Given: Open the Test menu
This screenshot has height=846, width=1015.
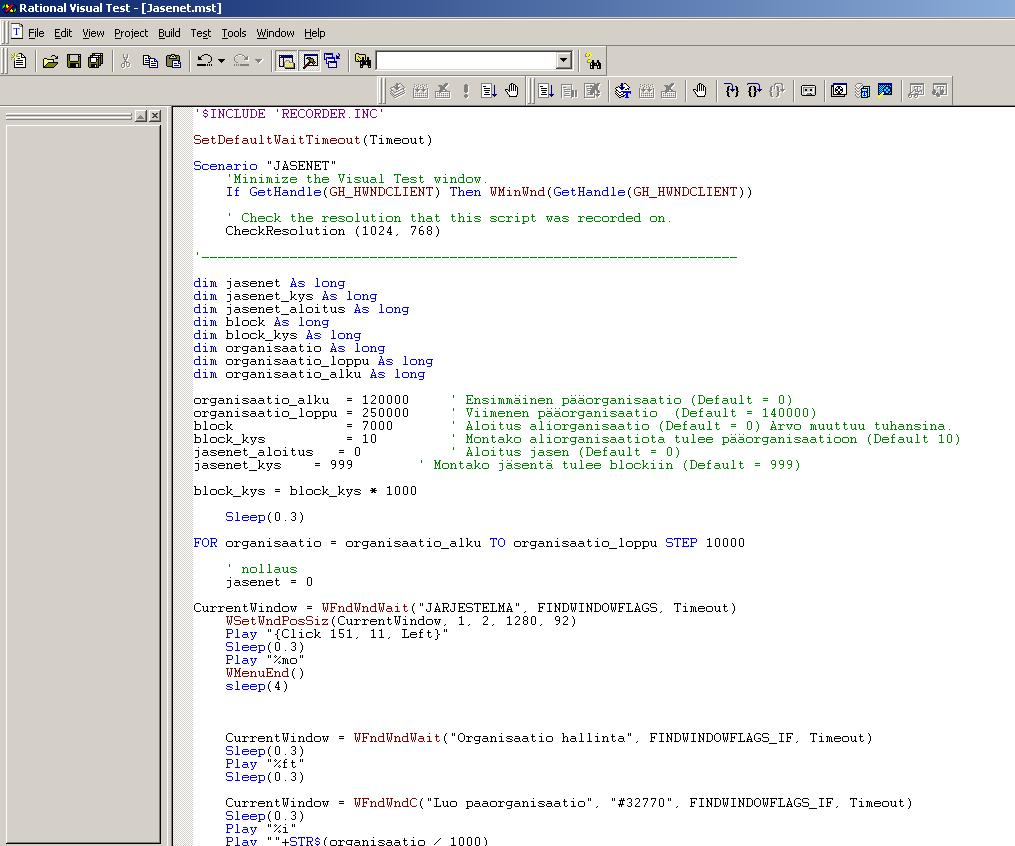Looking at the screenshot, I should 201,33.
